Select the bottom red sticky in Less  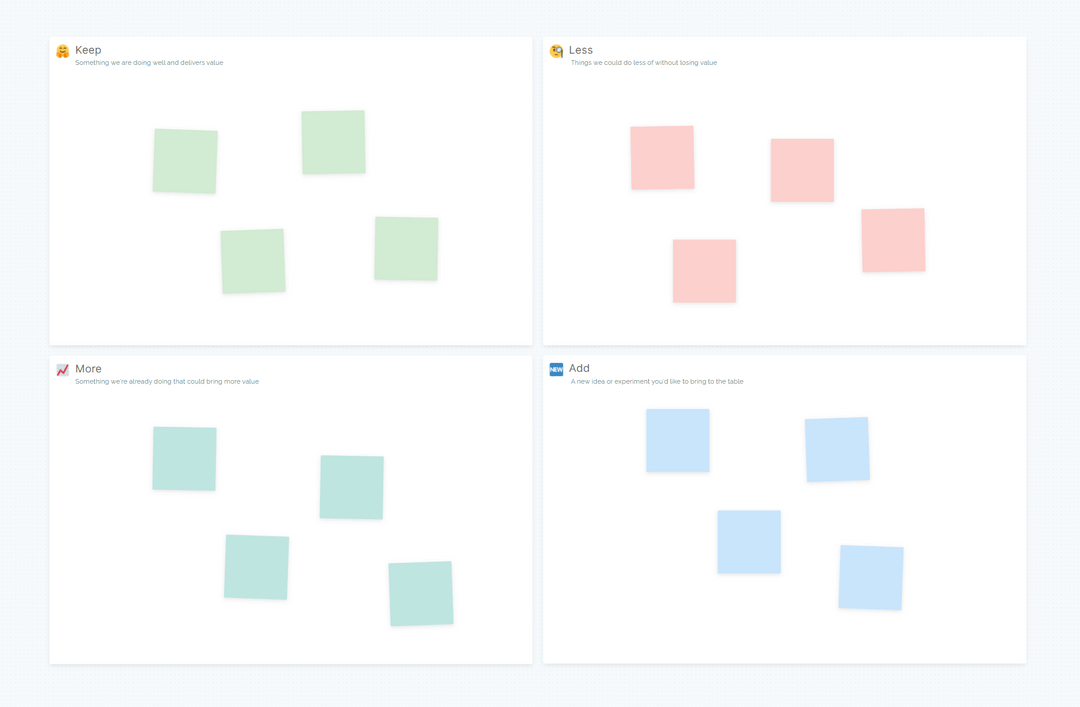click(705, 270)
